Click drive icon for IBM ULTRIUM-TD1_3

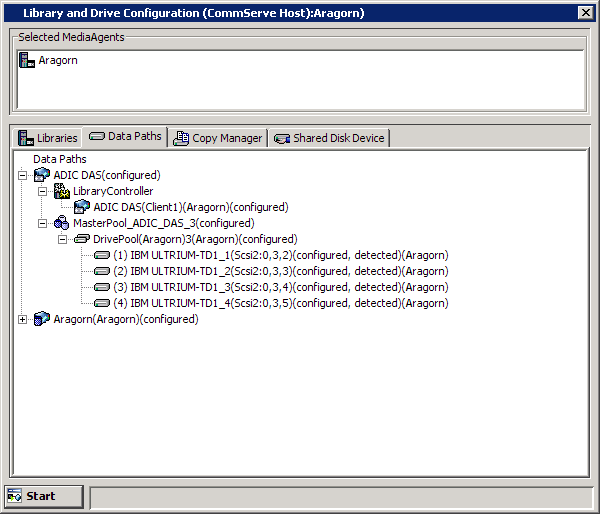(x=102, y=287)
